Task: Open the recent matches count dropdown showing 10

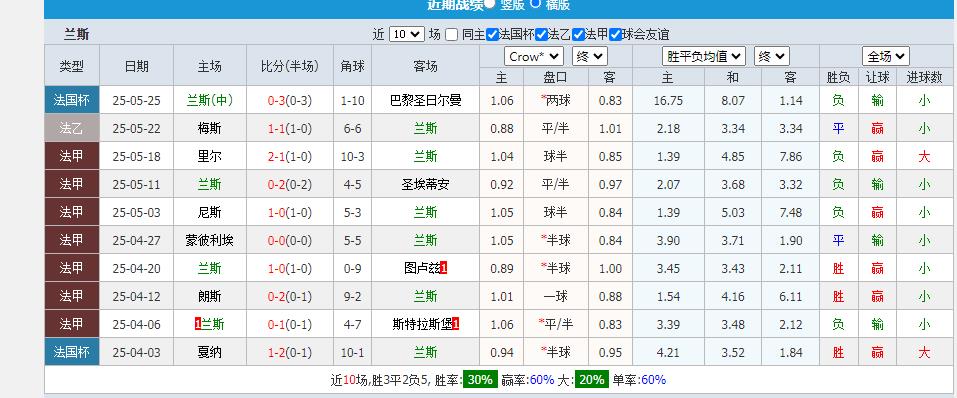Action: pyautogui.click(x=406, y=34)
